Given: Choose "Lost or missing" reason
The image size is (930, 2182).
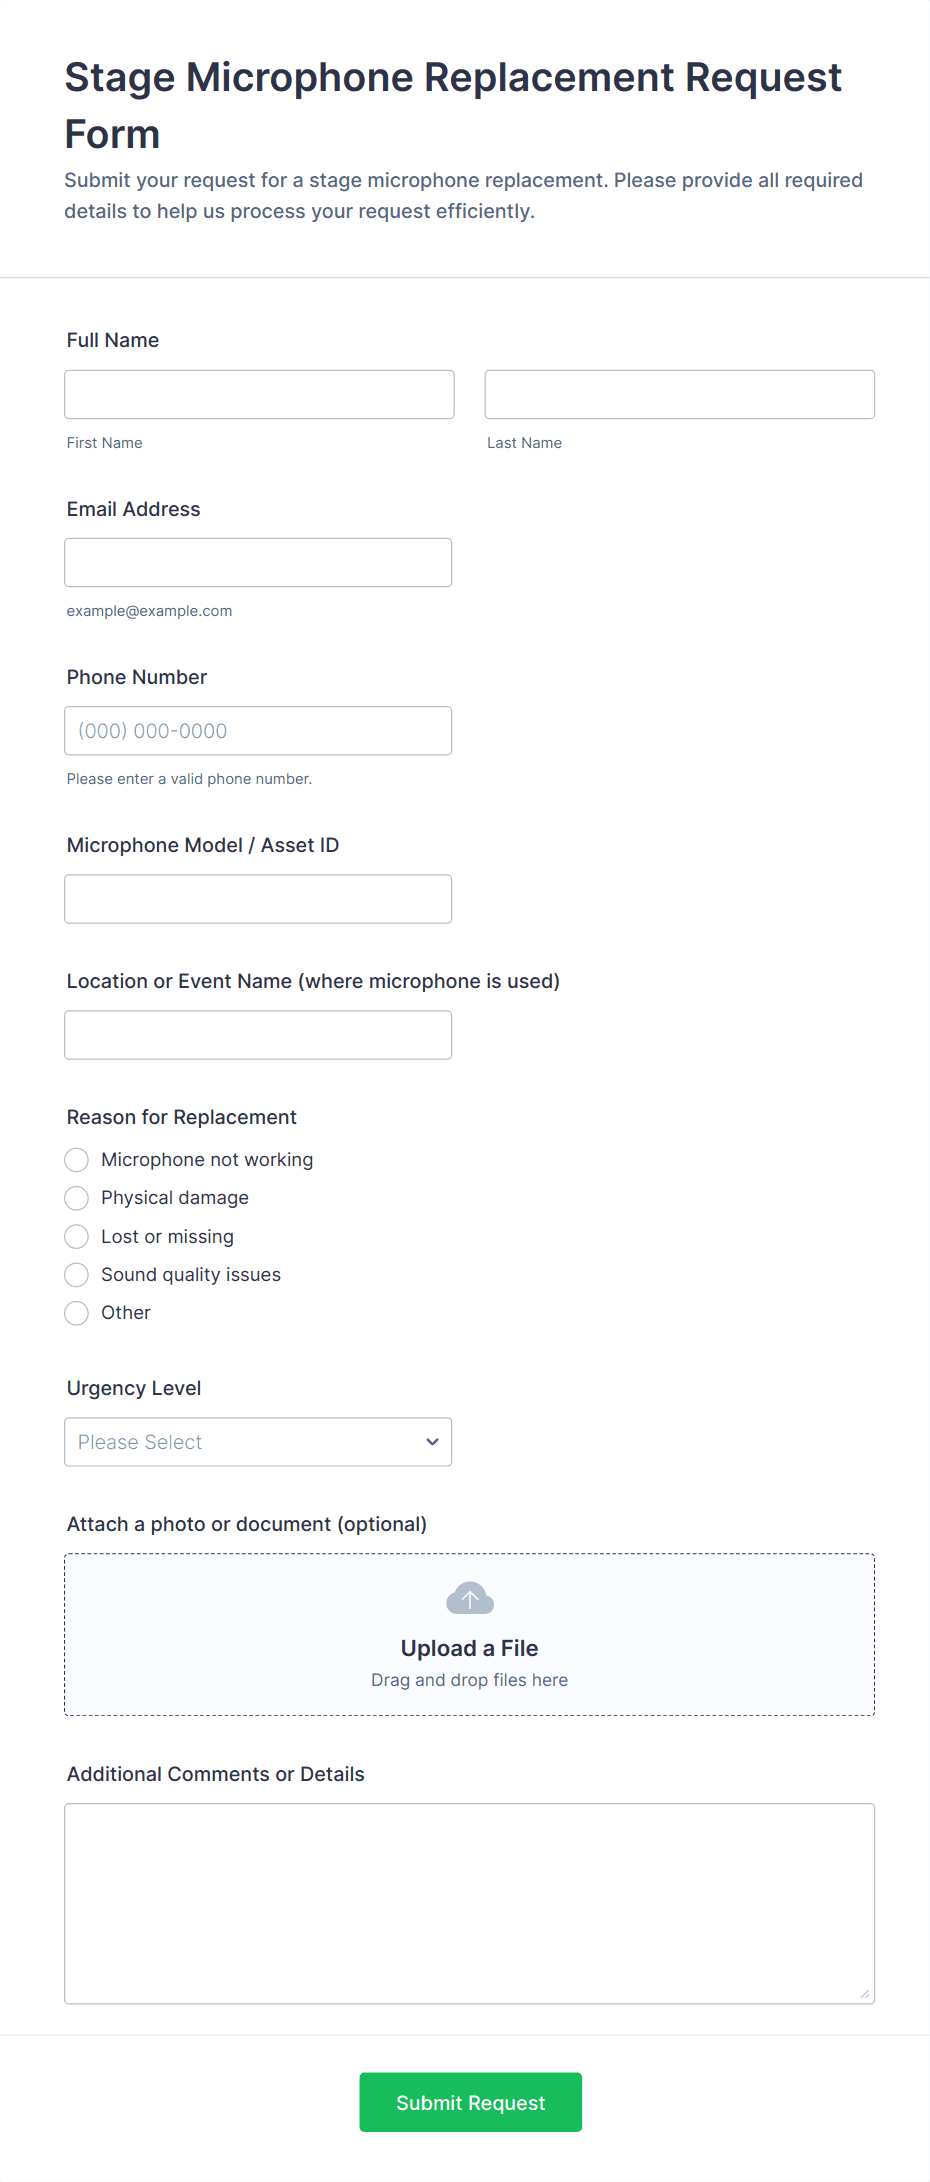Looking at the screenshot, I should click(x=76, y=1236).
